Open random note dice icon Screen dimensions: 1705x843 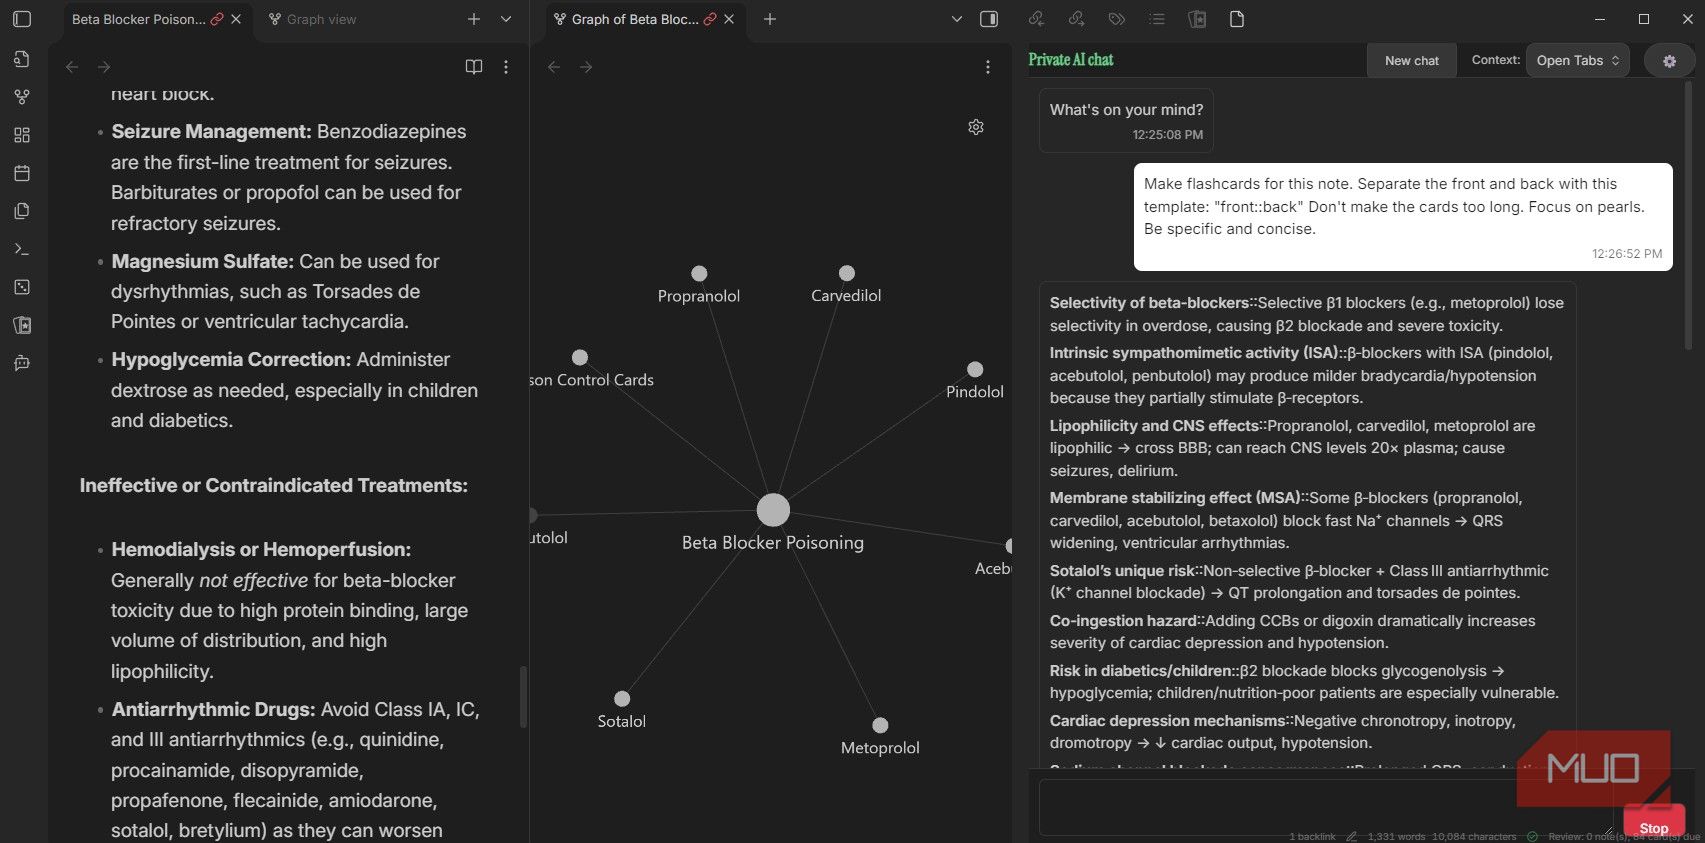pyautogui.click(x=22, y=287)
